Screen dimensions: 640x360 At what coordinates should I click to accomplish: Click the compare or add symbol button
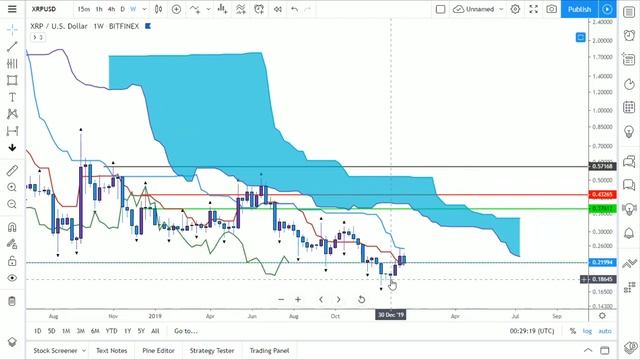coord(176,9)
